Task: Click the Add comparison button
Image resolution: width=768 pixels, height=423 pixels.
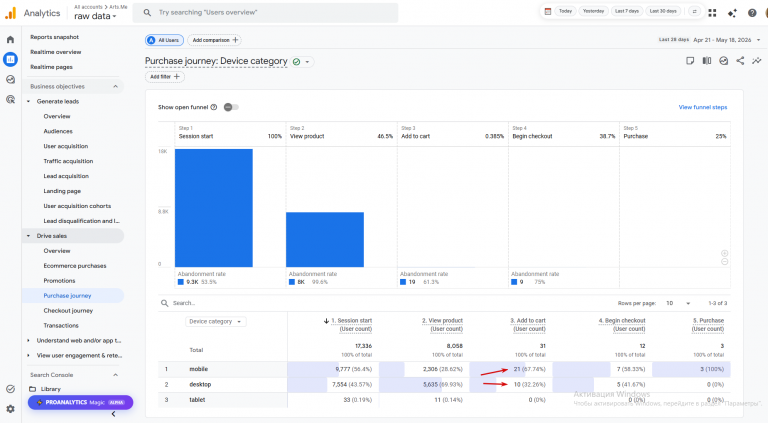Action: coord(215,40)
